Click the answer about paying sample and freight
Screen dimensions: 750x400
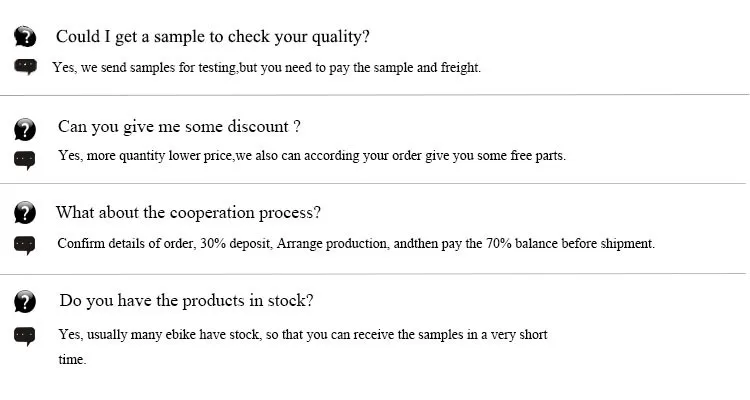point(266,67)
